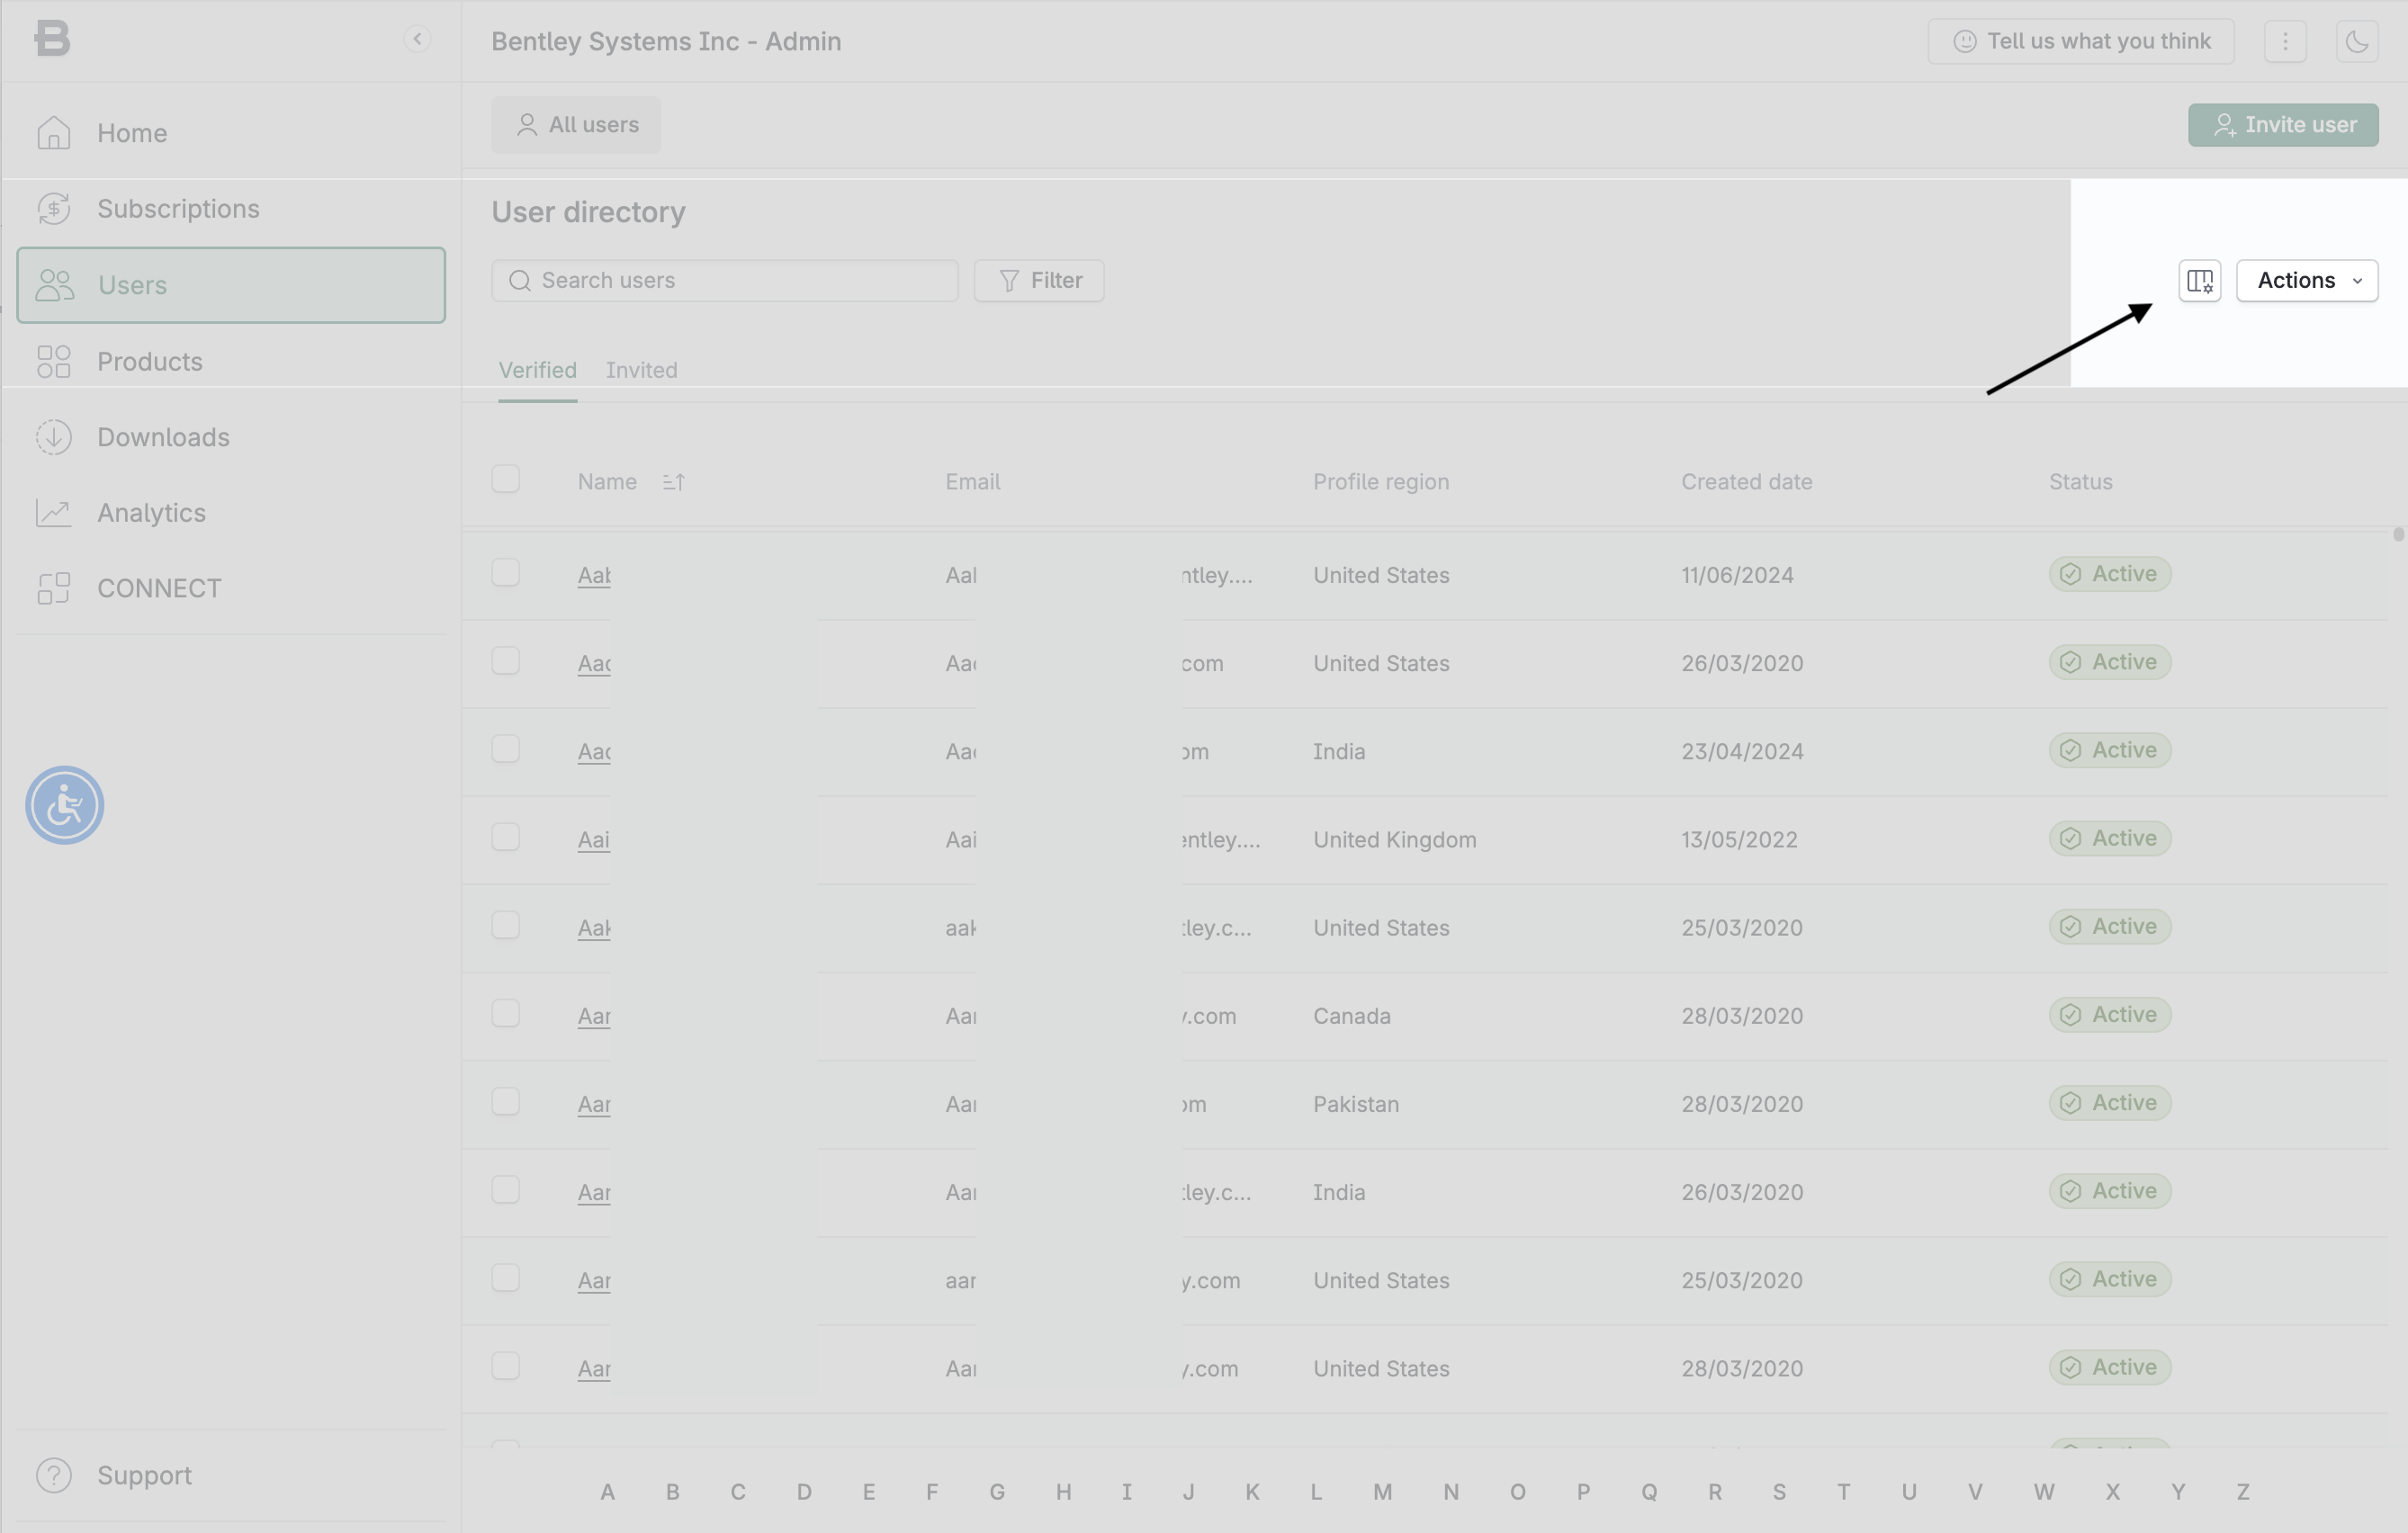Open the Filter button
2408x1533 pixels.
(1039, 281)
